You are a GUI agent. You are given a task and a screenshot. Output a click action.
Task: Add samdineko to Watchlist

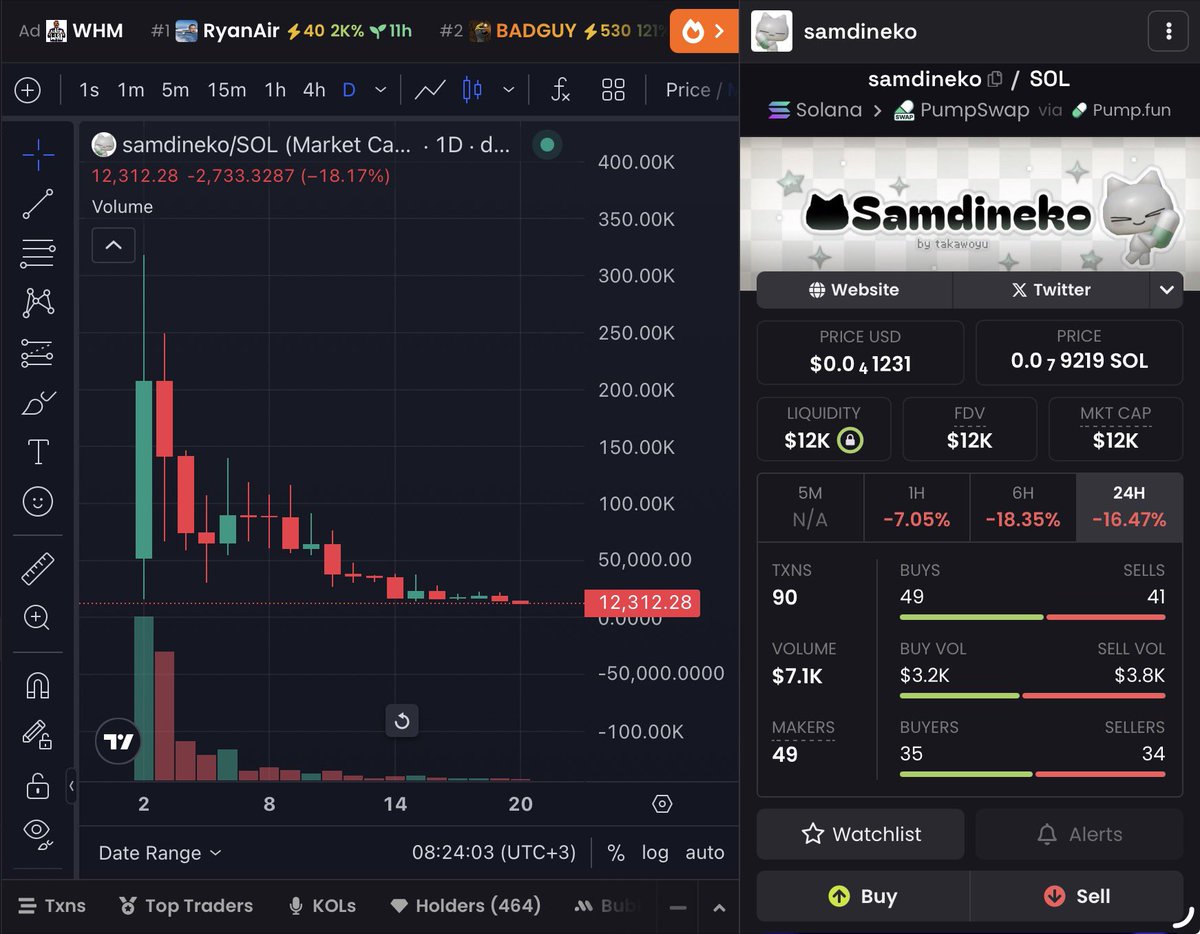click(x=861, y=834)
